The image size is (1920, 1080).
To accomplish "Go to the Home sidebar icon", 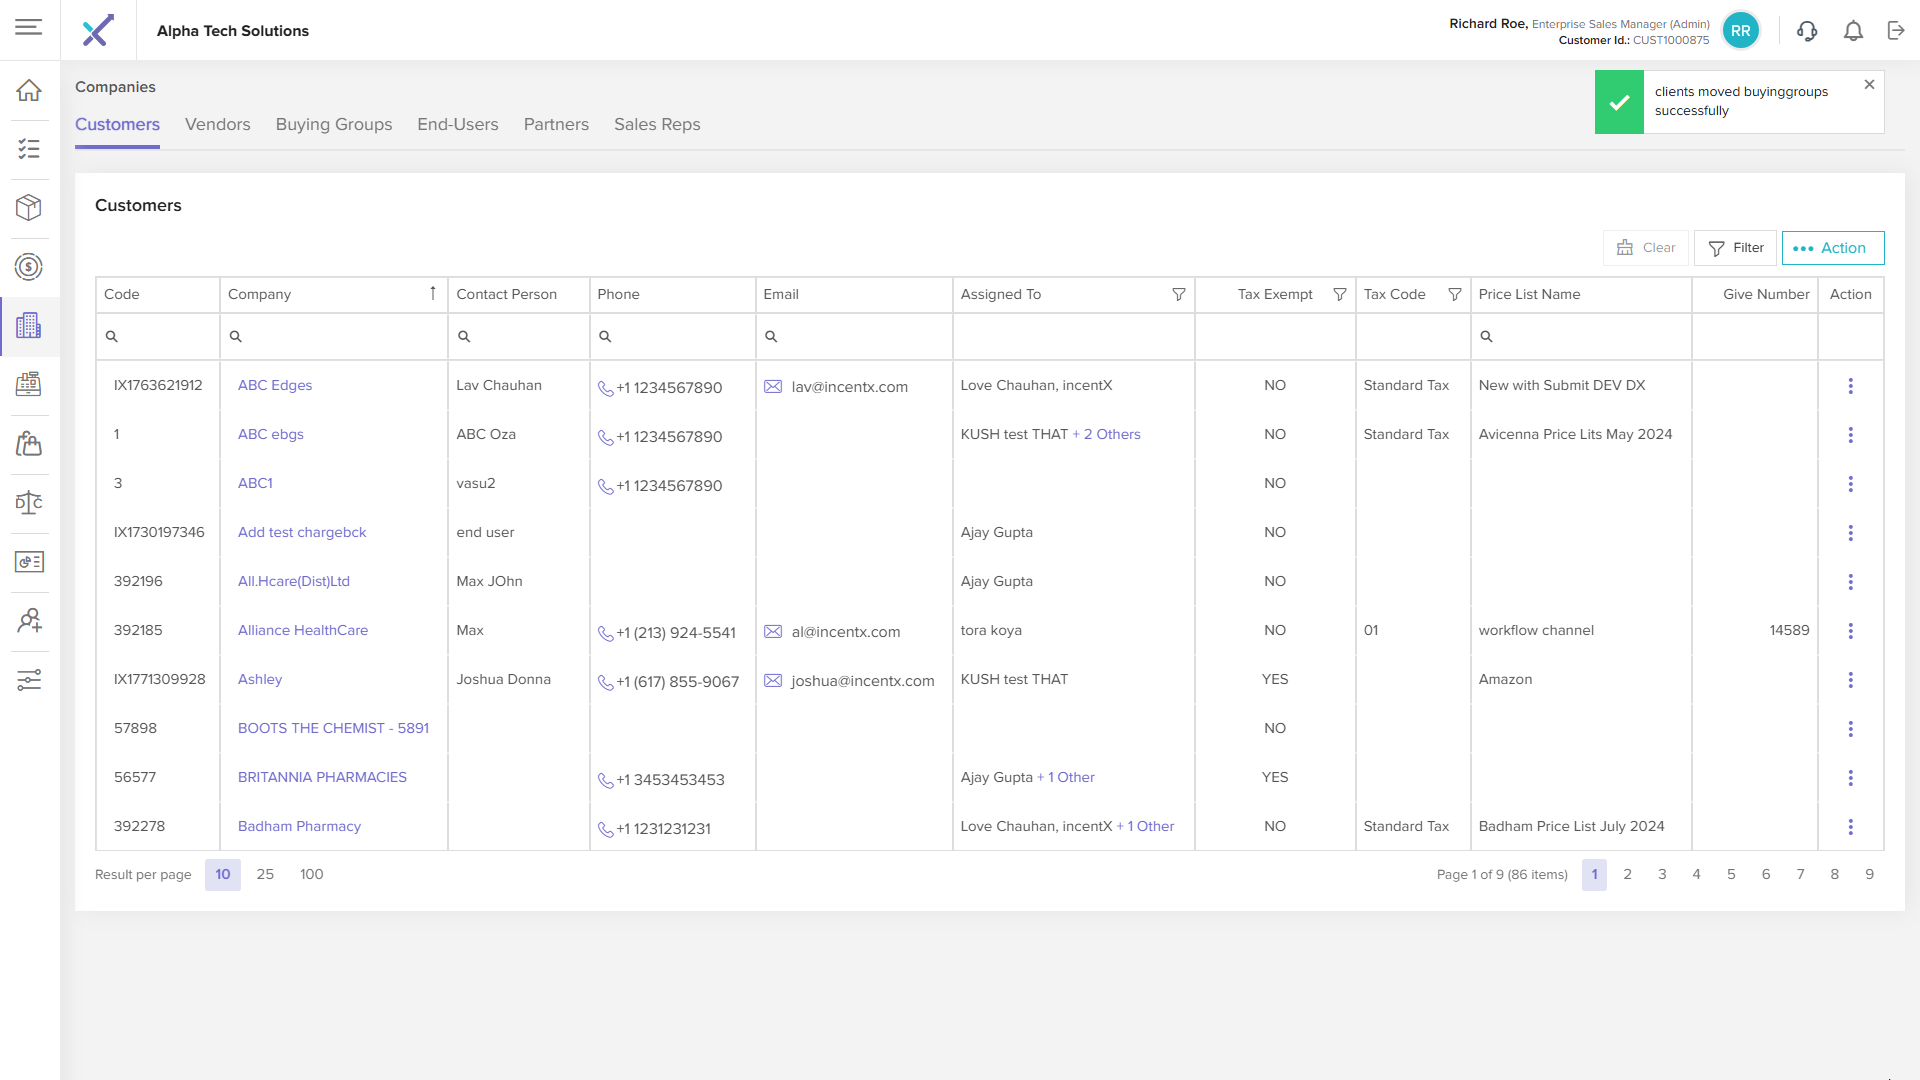I will (29, 90).
